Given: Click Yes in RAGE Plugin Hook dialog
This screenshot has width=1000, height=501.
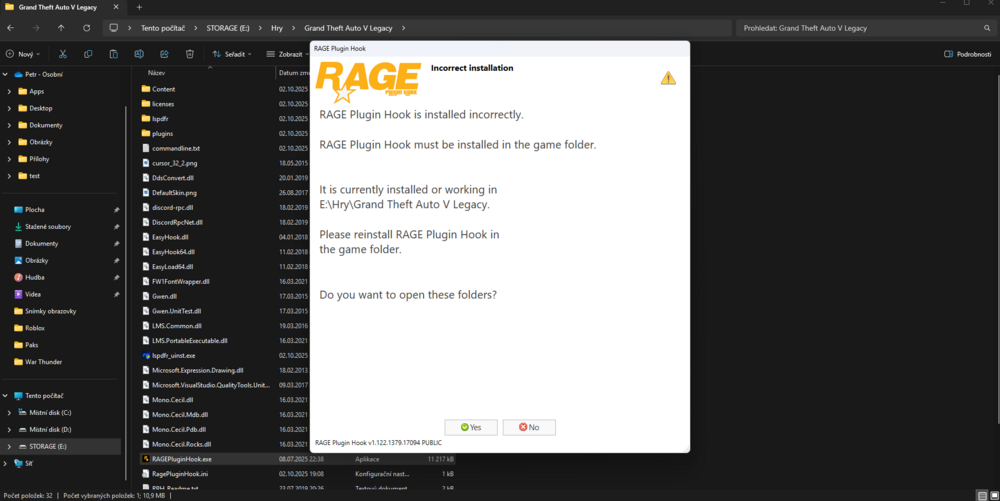Looking at the screenshot, I should point(471,427).
